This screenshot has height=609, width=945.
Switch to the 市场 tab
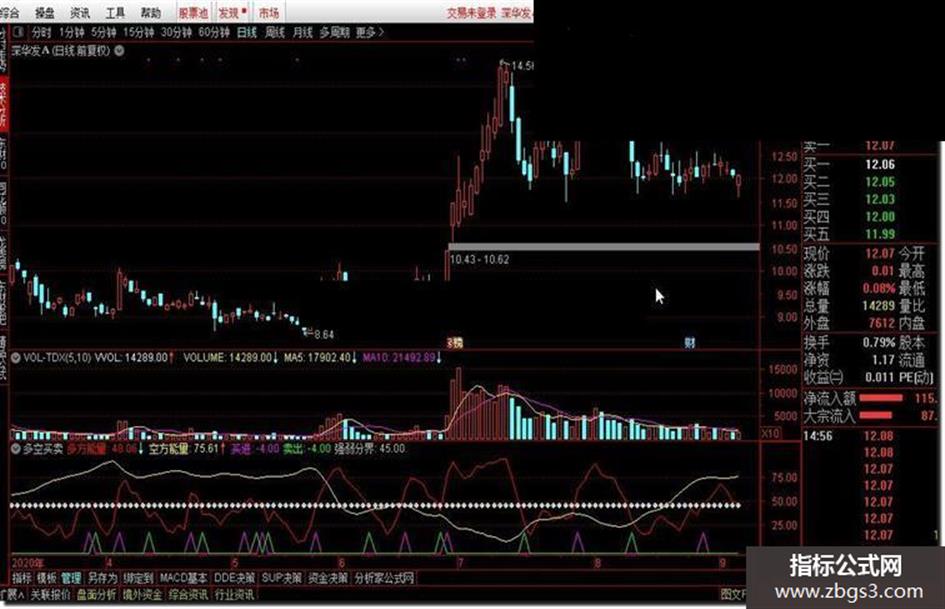(x=269, y=13)
